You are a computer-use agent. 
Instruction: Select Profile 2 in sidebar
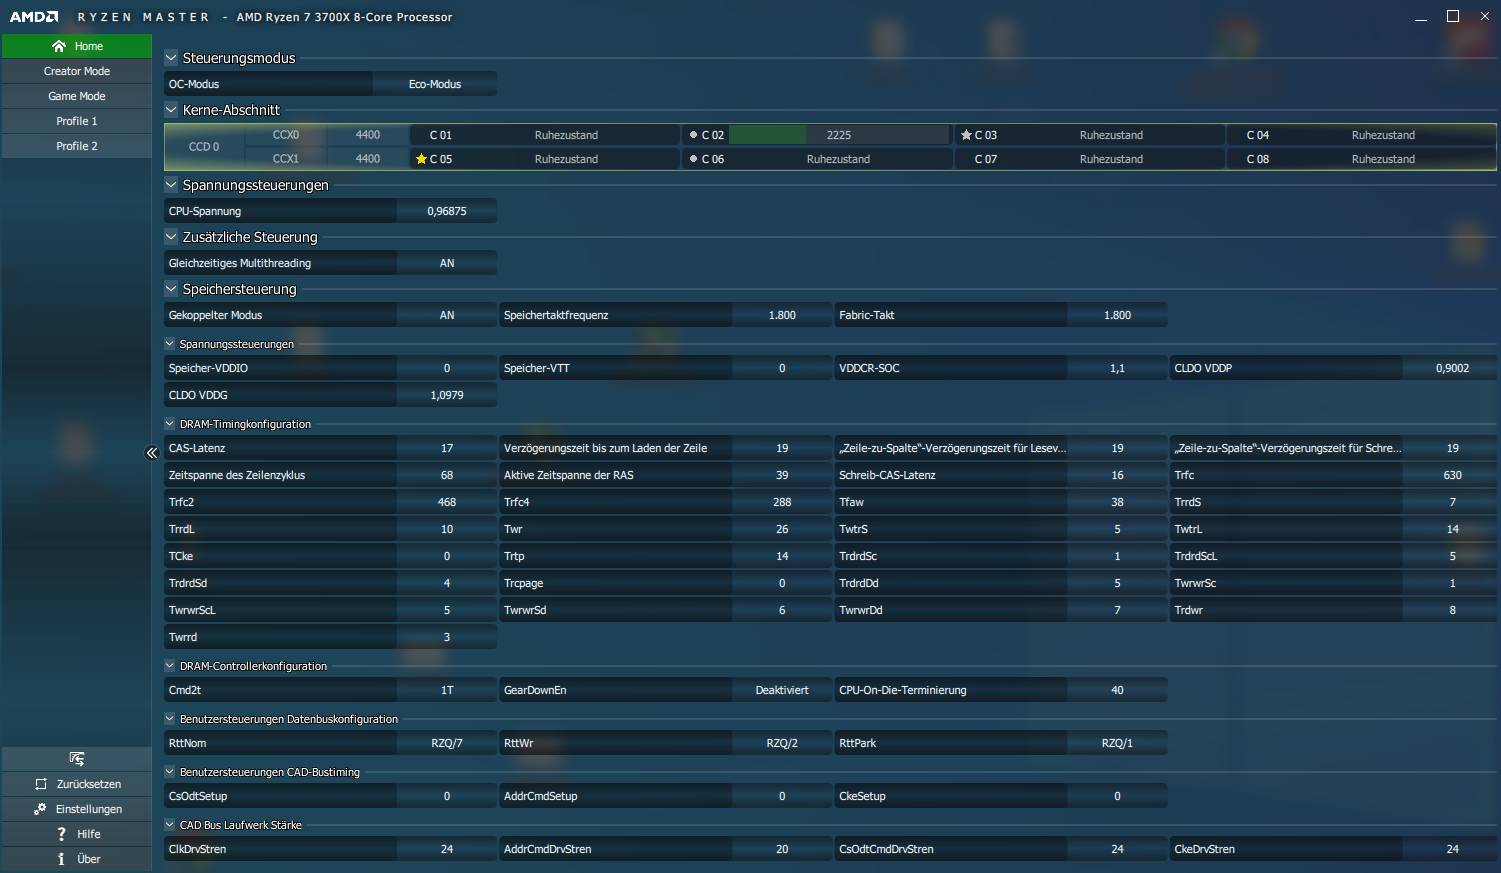pyautogui.click(x=77, y=146)
